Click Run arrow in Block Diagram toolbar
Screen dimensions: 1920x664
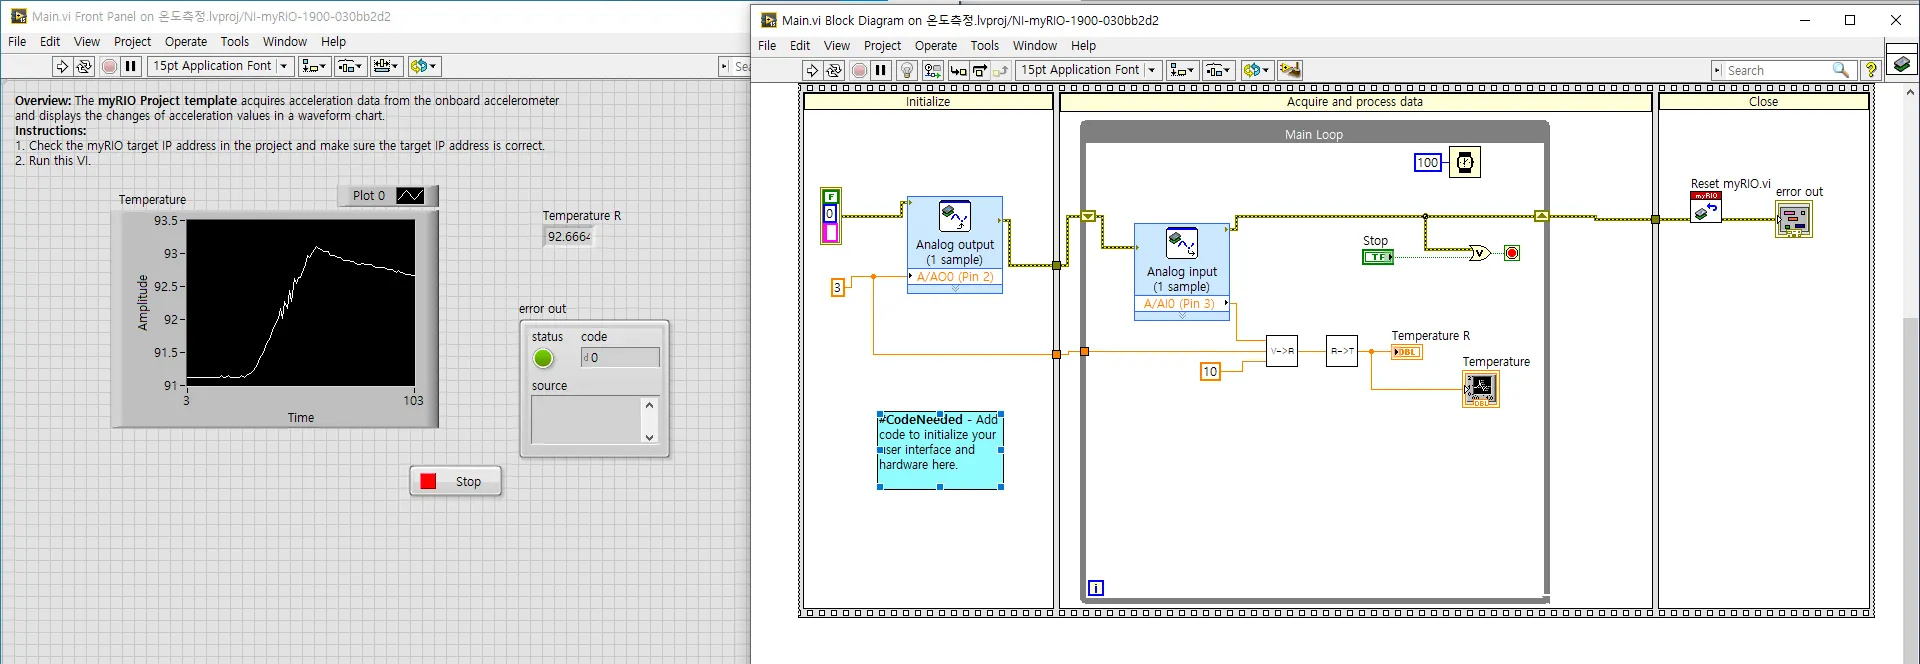pos(812,70)
